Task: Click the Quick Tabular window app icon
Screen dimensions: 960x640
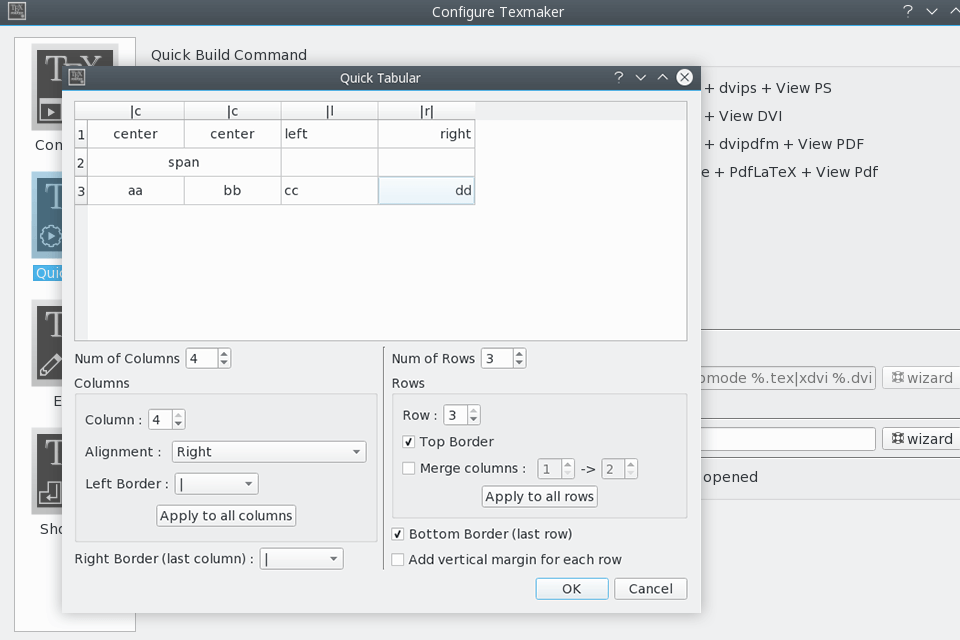Action: pos(77,77)
